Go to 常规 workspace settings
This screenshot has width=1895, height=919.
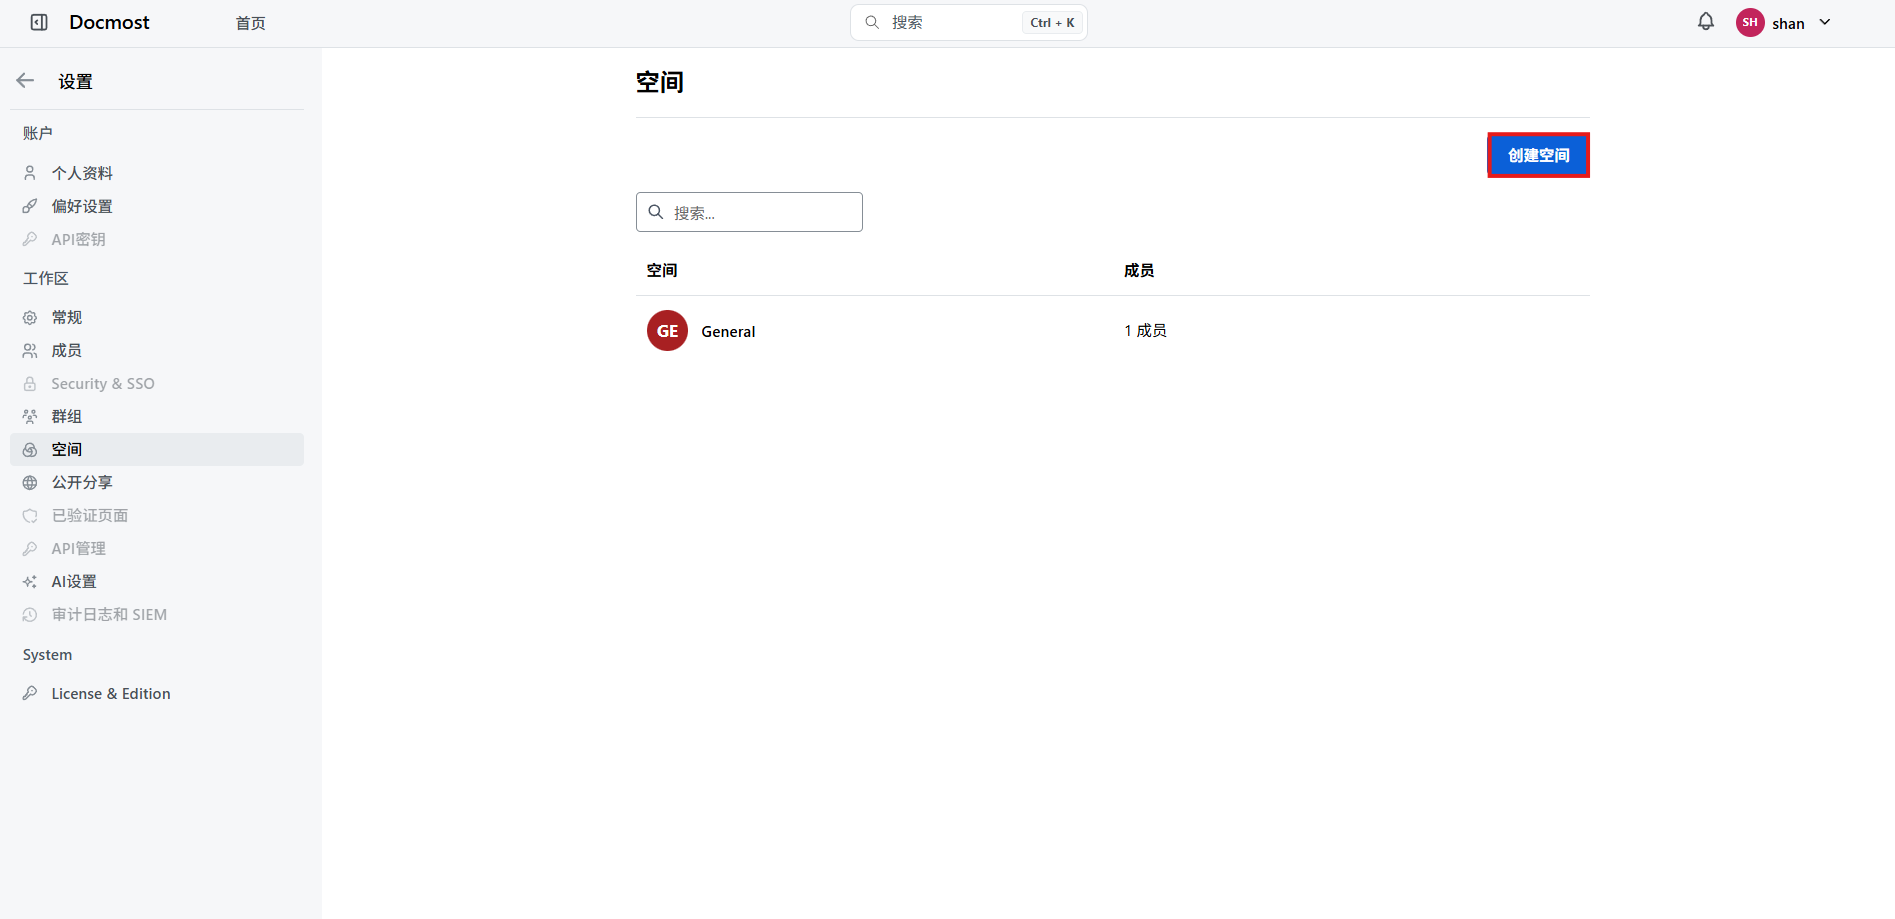pyautogui.click(x=157, y=317)
